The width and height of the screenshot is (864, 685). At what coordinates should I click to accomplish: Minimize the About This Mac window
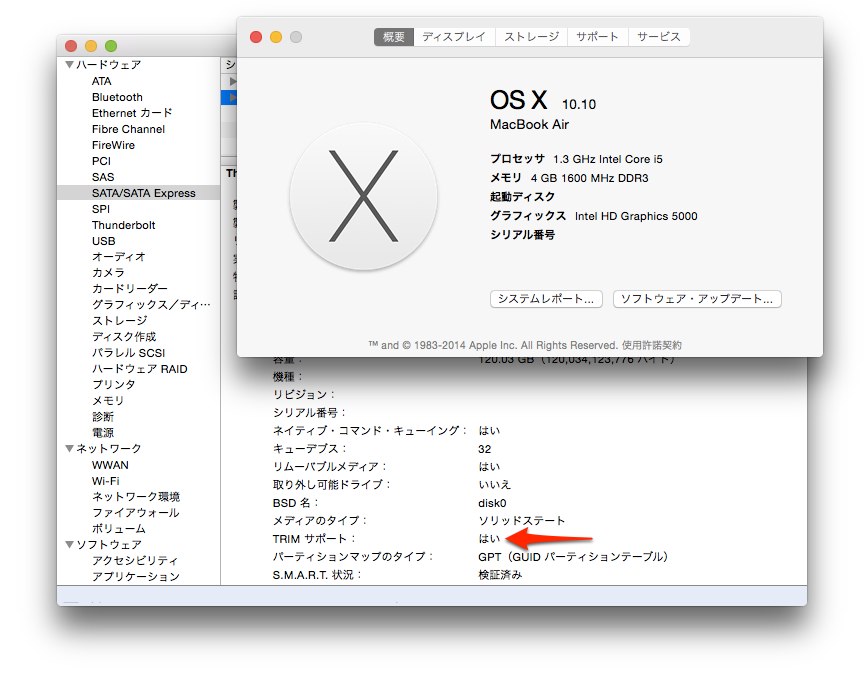(276, 37)
